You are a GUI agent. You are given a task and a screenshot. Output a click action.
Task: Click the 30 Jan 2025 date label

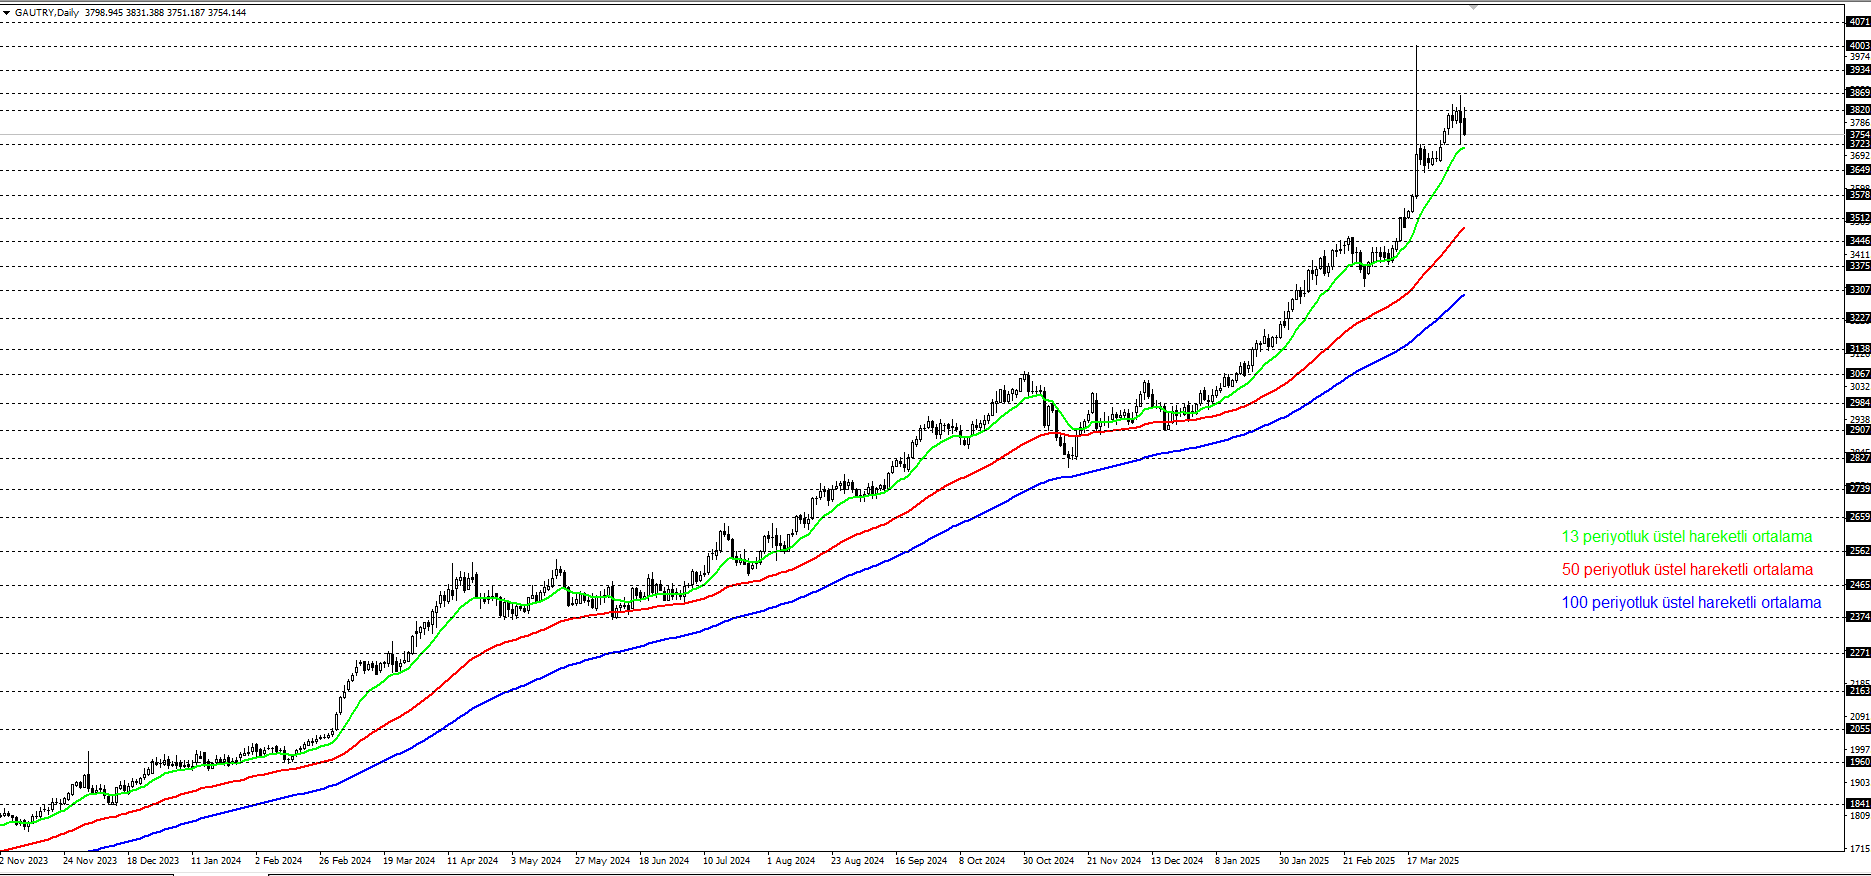point(1304,861)
